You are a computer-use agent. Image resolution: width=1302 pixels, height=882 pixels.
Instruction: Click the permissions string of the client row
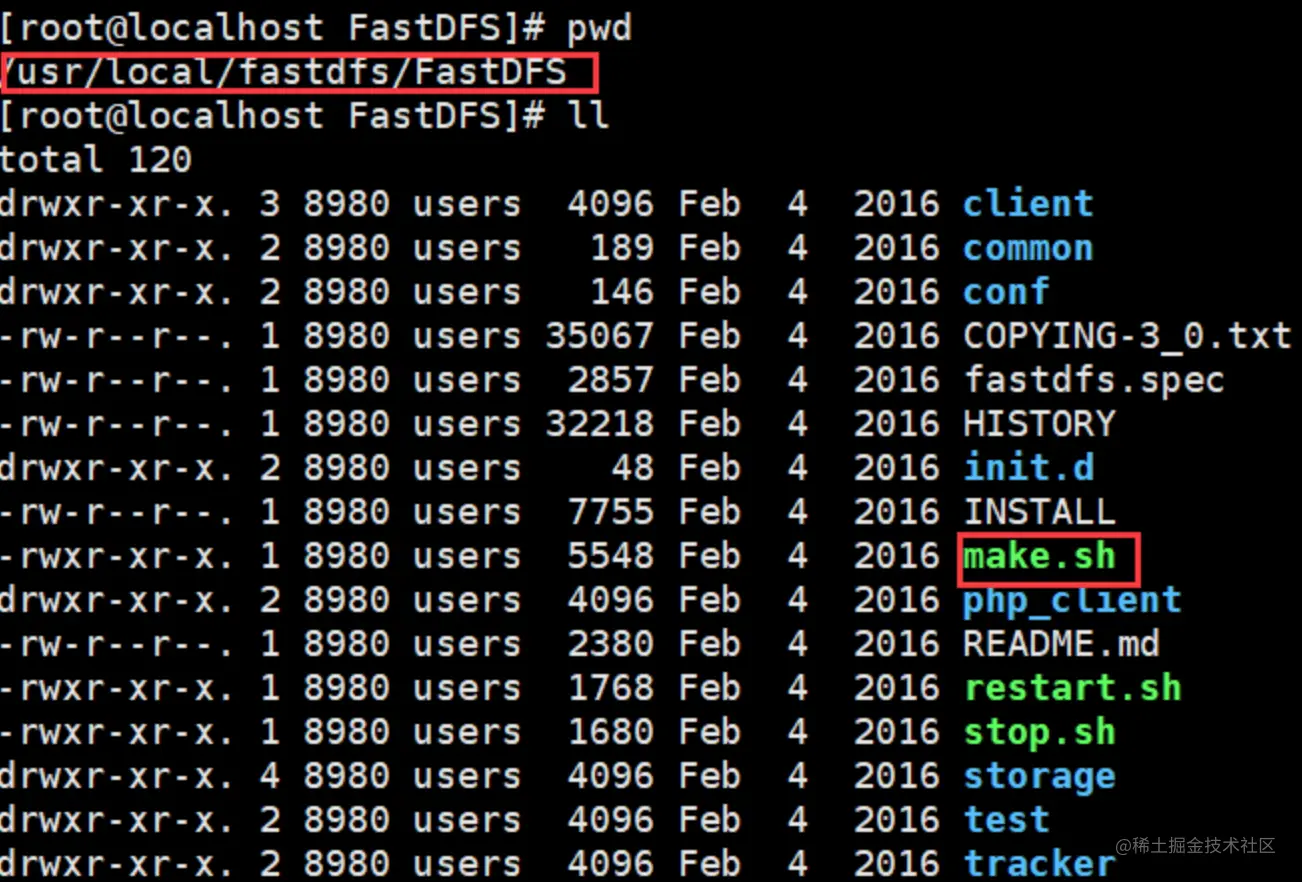[x=117, y=204]
